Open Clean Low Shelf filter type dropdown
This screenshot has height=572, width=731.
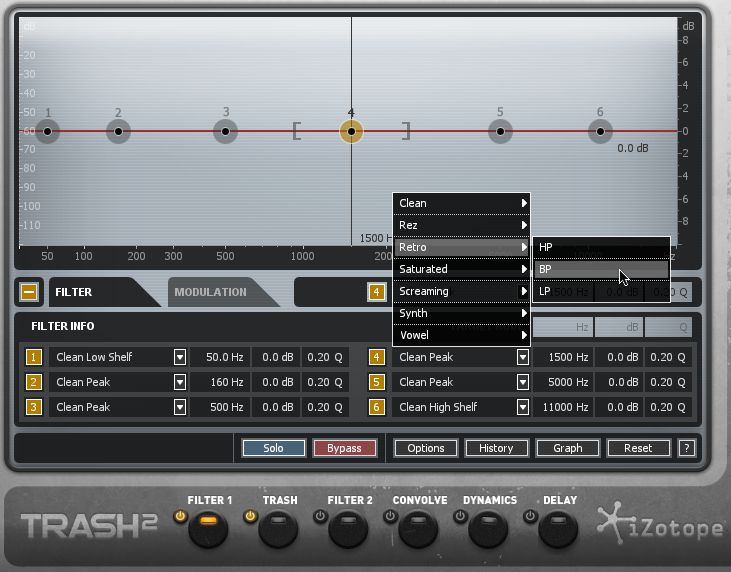tap(179, 358)
